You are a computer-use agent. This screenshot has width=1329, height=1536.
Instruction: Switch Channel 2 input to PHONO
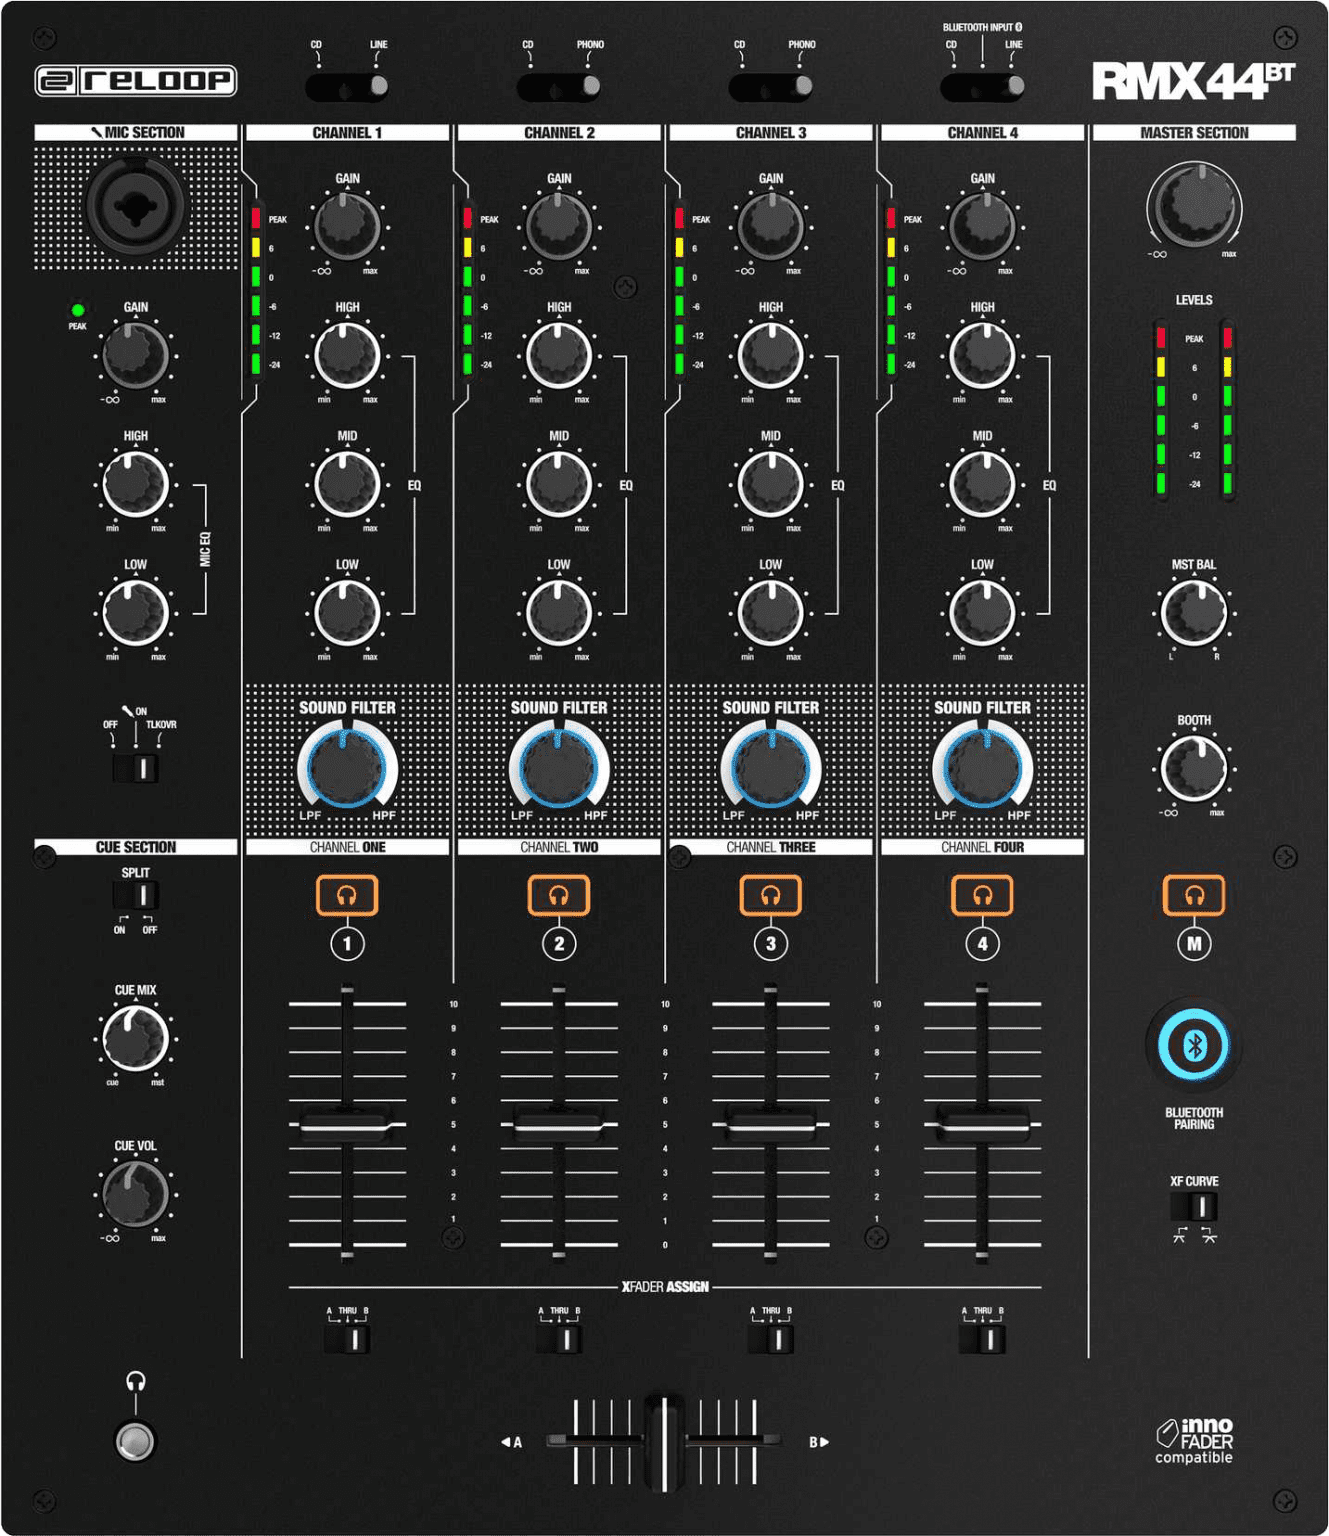click(x=590, y=88)
